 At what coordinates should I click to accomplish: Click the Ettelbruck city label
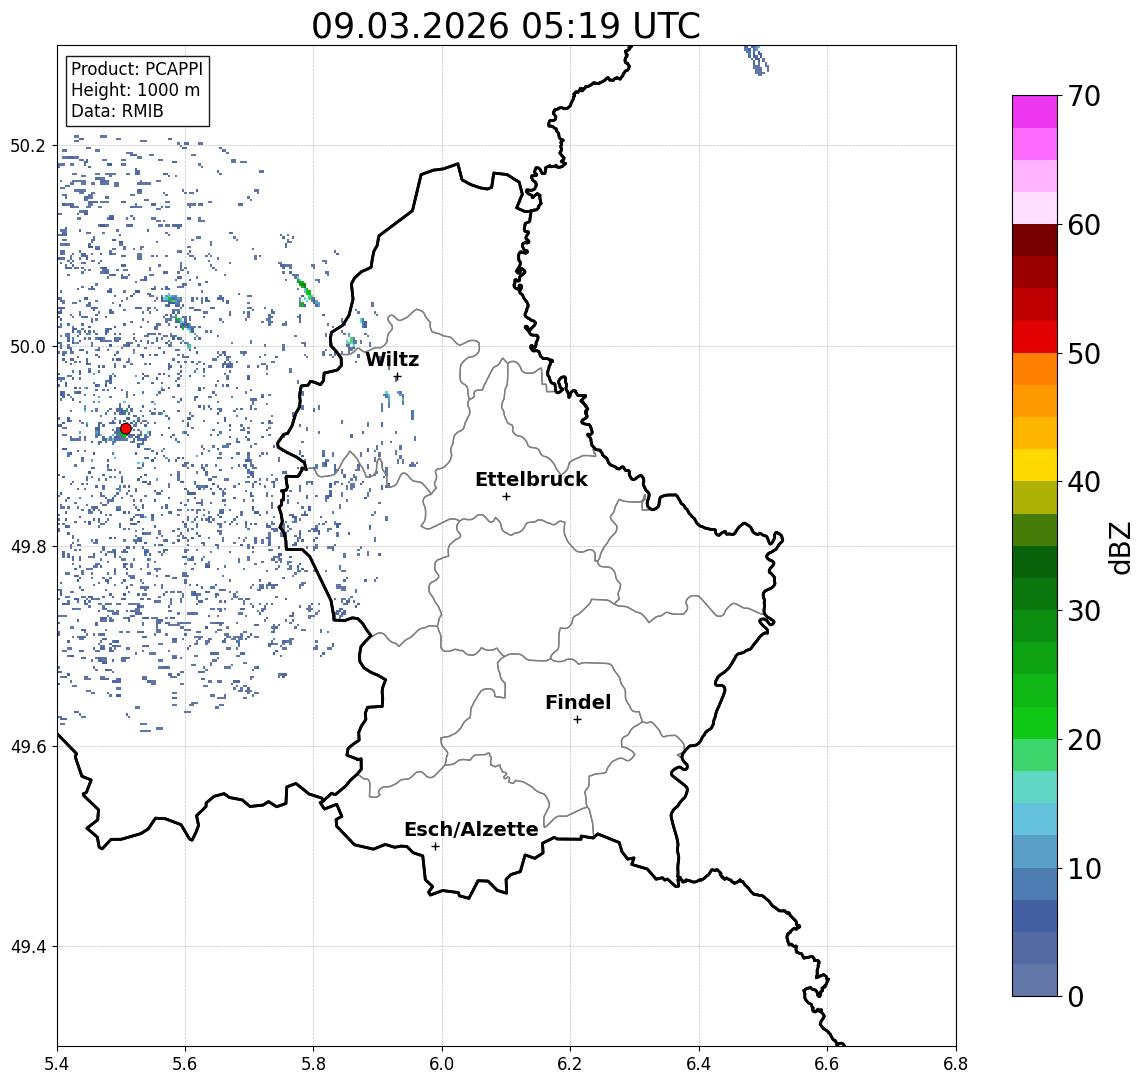[x=531, y=479]
